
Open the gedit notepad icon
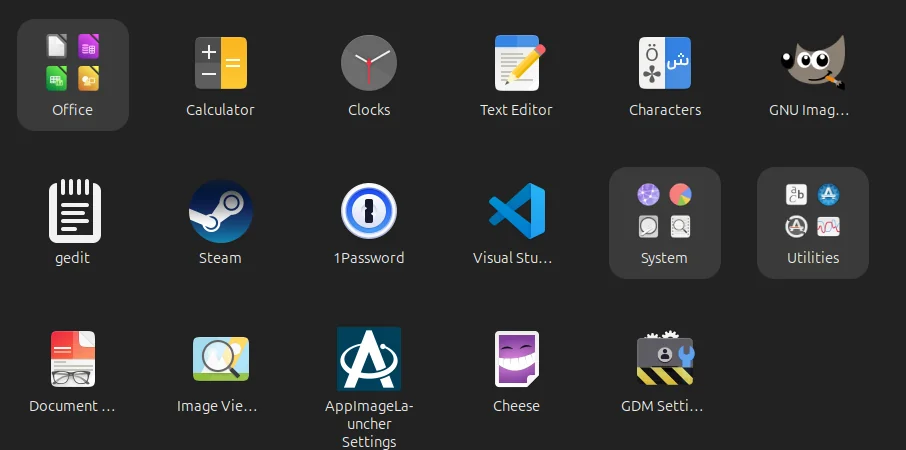click(73, 212)
